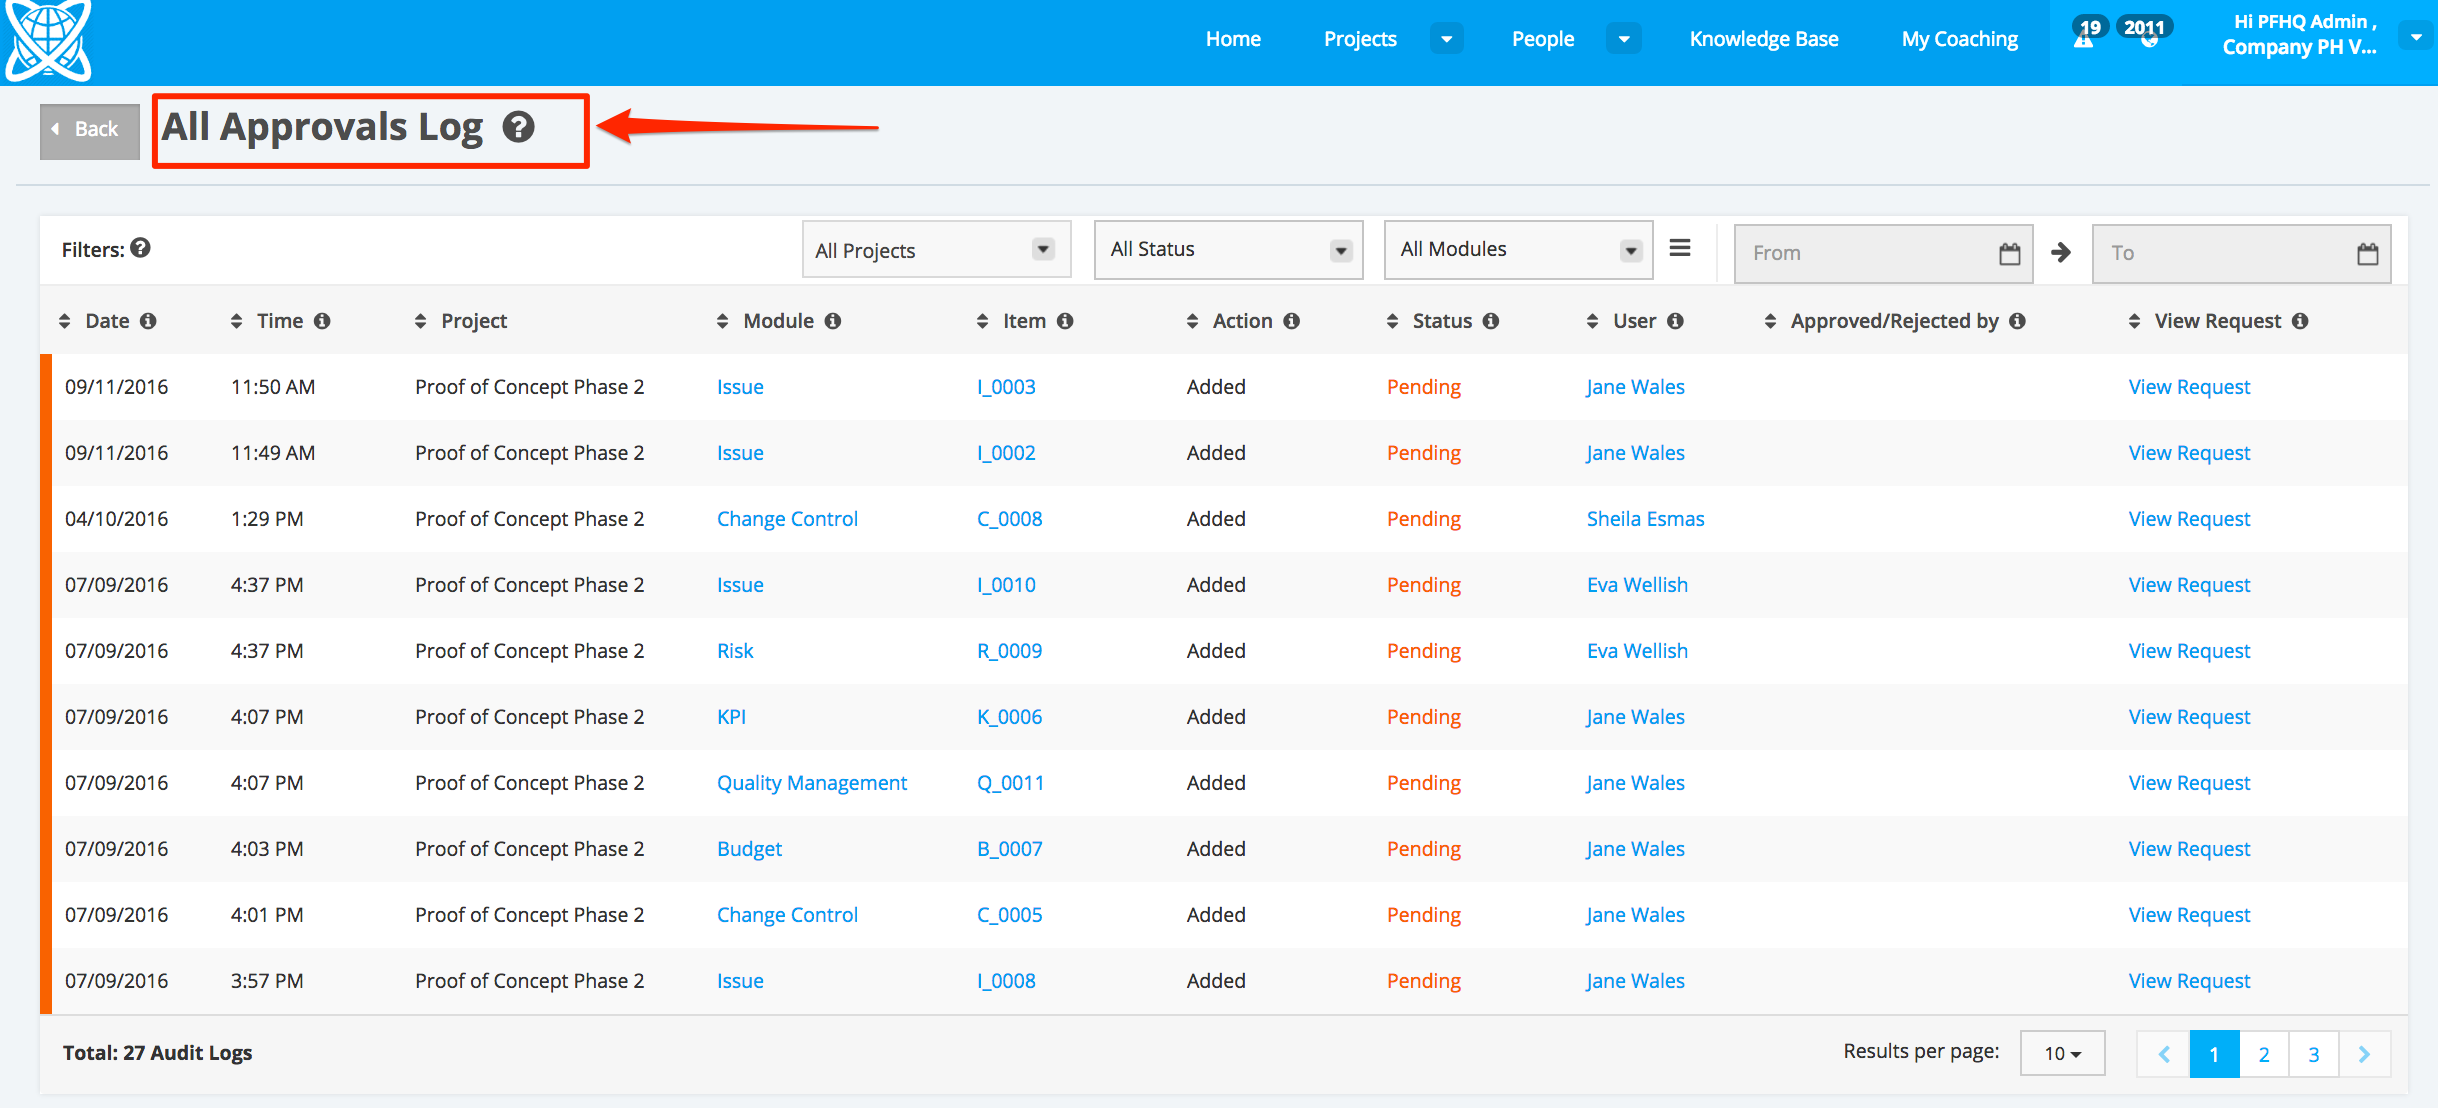Open the From date calendar icon
The height and width of the screenshot is (1108, 2438).
(x=2009, y=254)
